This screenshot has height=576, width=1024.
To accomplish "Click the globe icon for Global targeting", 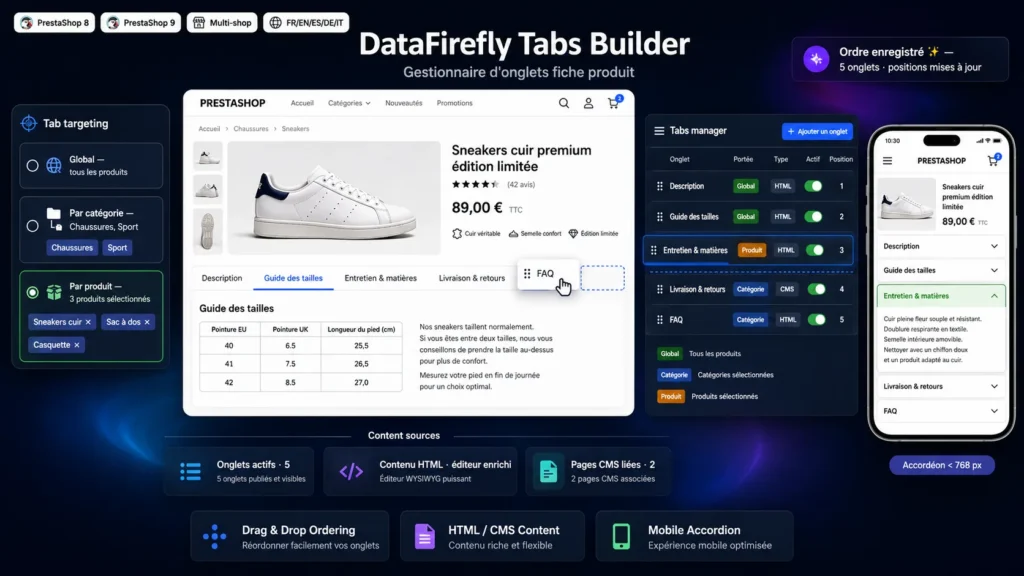I will 54,166.
